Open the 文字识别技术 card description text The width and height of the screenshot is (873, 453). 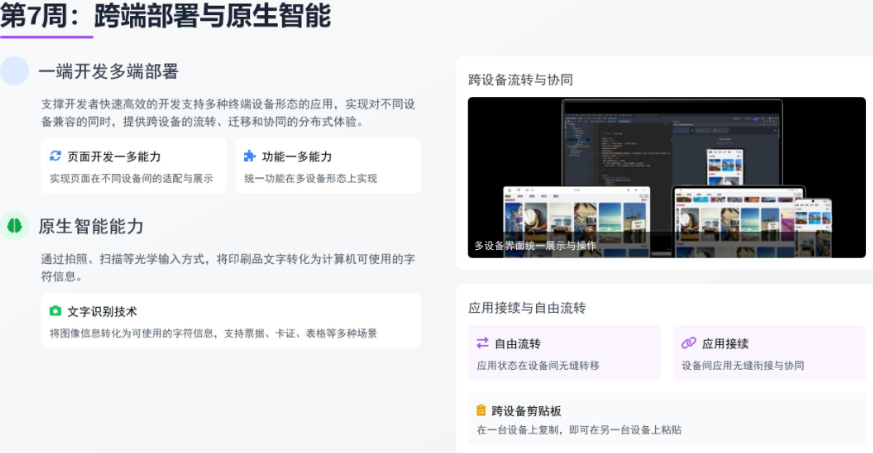coord(213,333)
